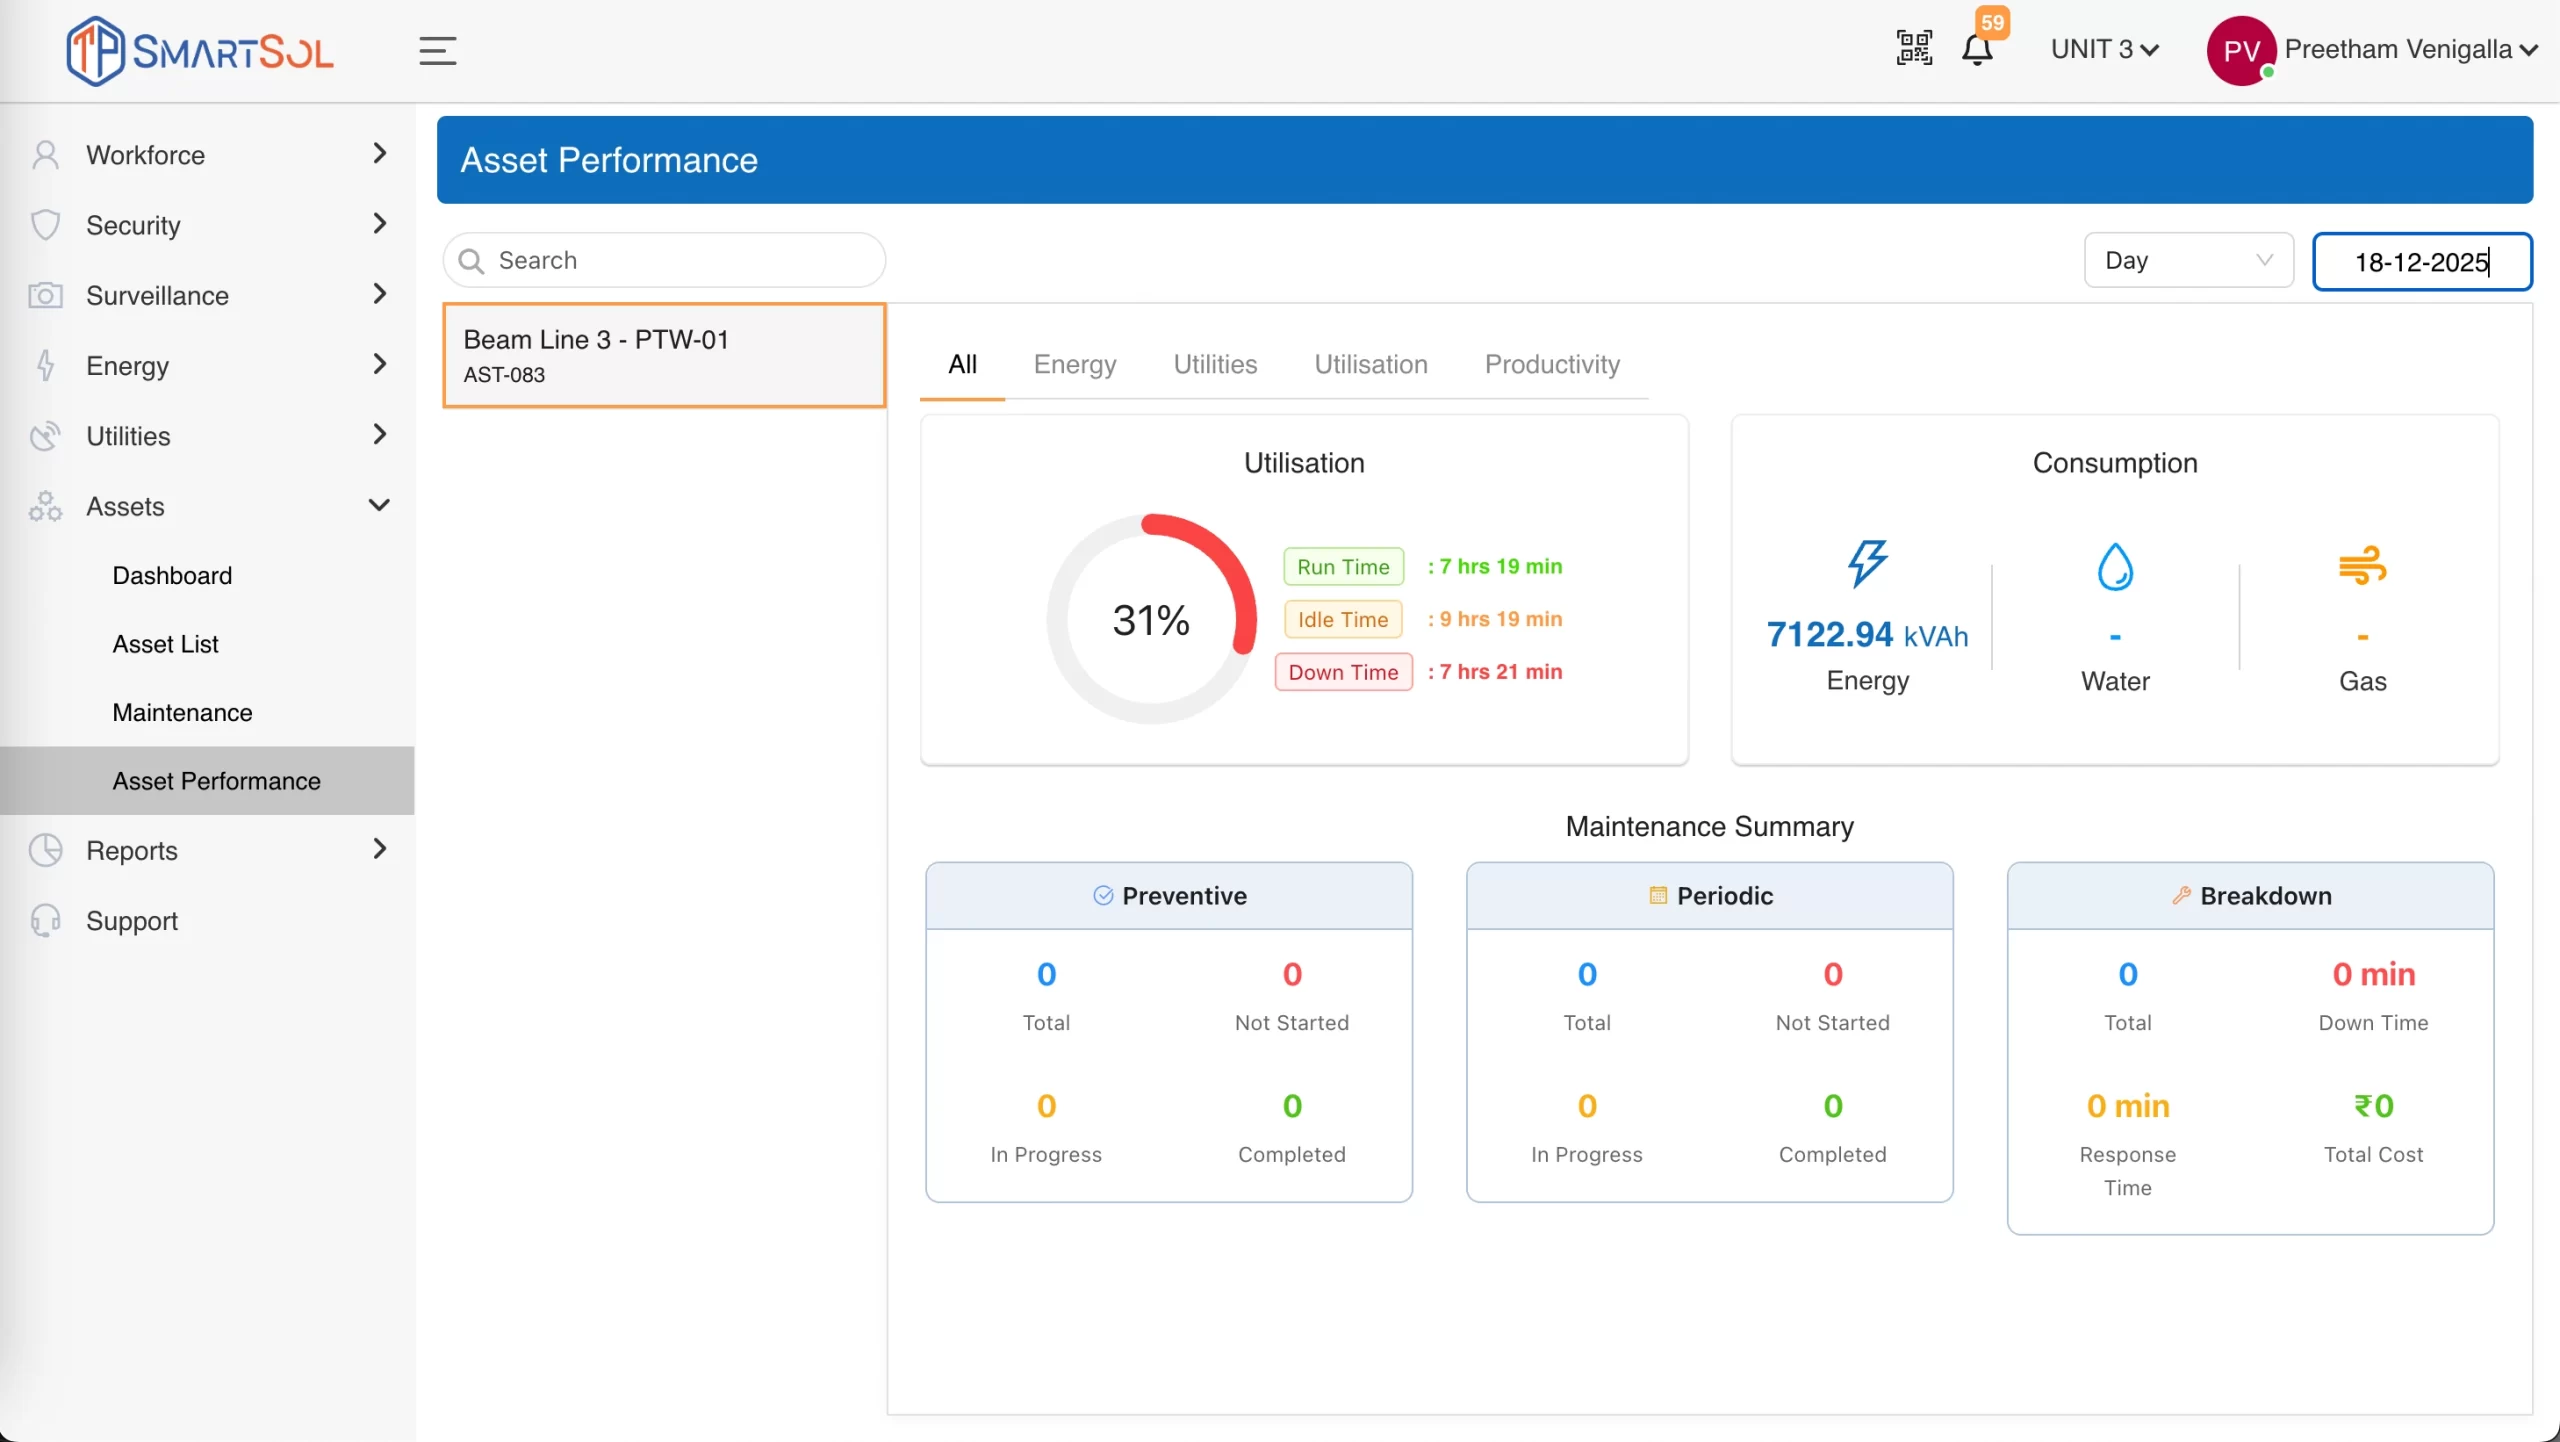Open the notifications bell icon
Screen dimensions: 2560x1442
click(x=1977, y=50)
